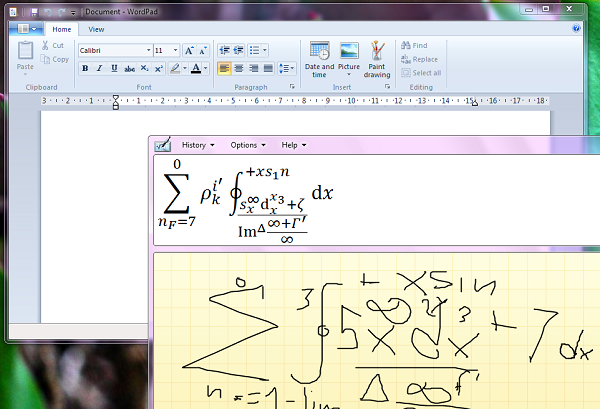Image resolution: width=600 pixels, height=409 pixels.
Task: Click the Decrease indent icon
Action: [x=225, y=50]
